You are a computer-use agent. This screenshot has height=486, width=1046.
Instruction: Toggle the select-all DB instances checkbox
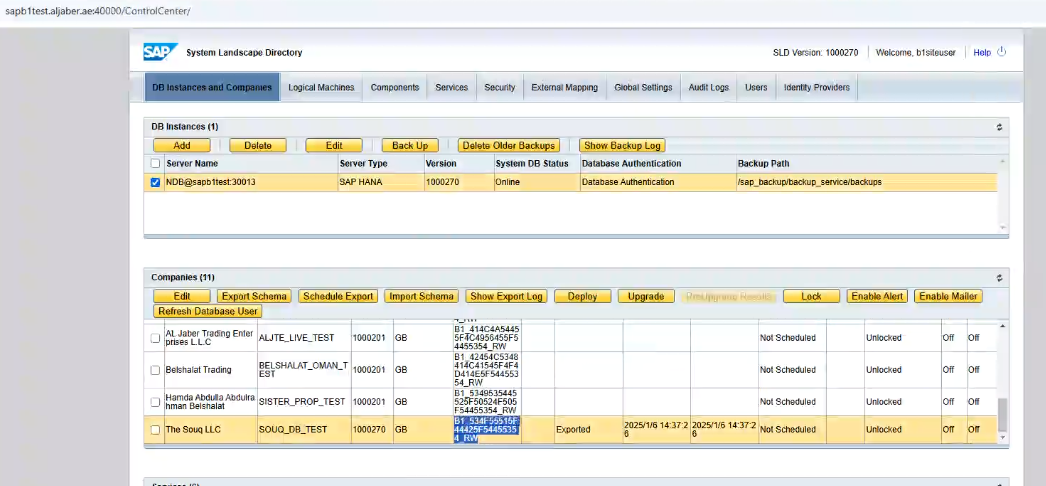pos(155,163)
